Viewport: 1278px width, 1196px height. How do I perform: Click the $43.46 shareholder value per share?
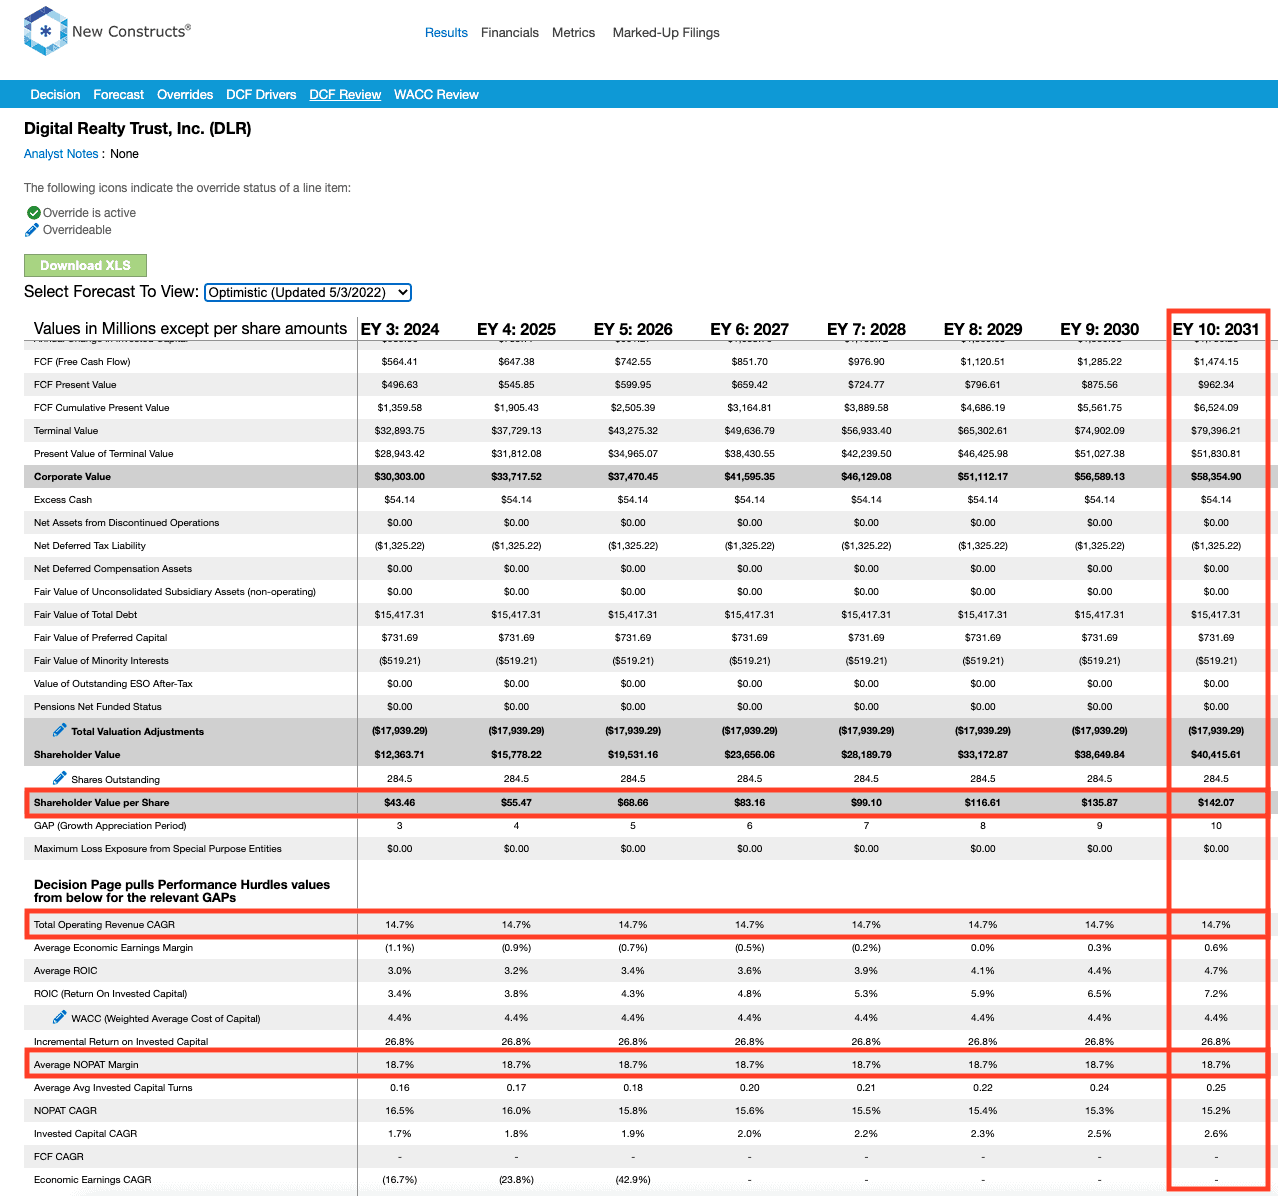point(400,802)
